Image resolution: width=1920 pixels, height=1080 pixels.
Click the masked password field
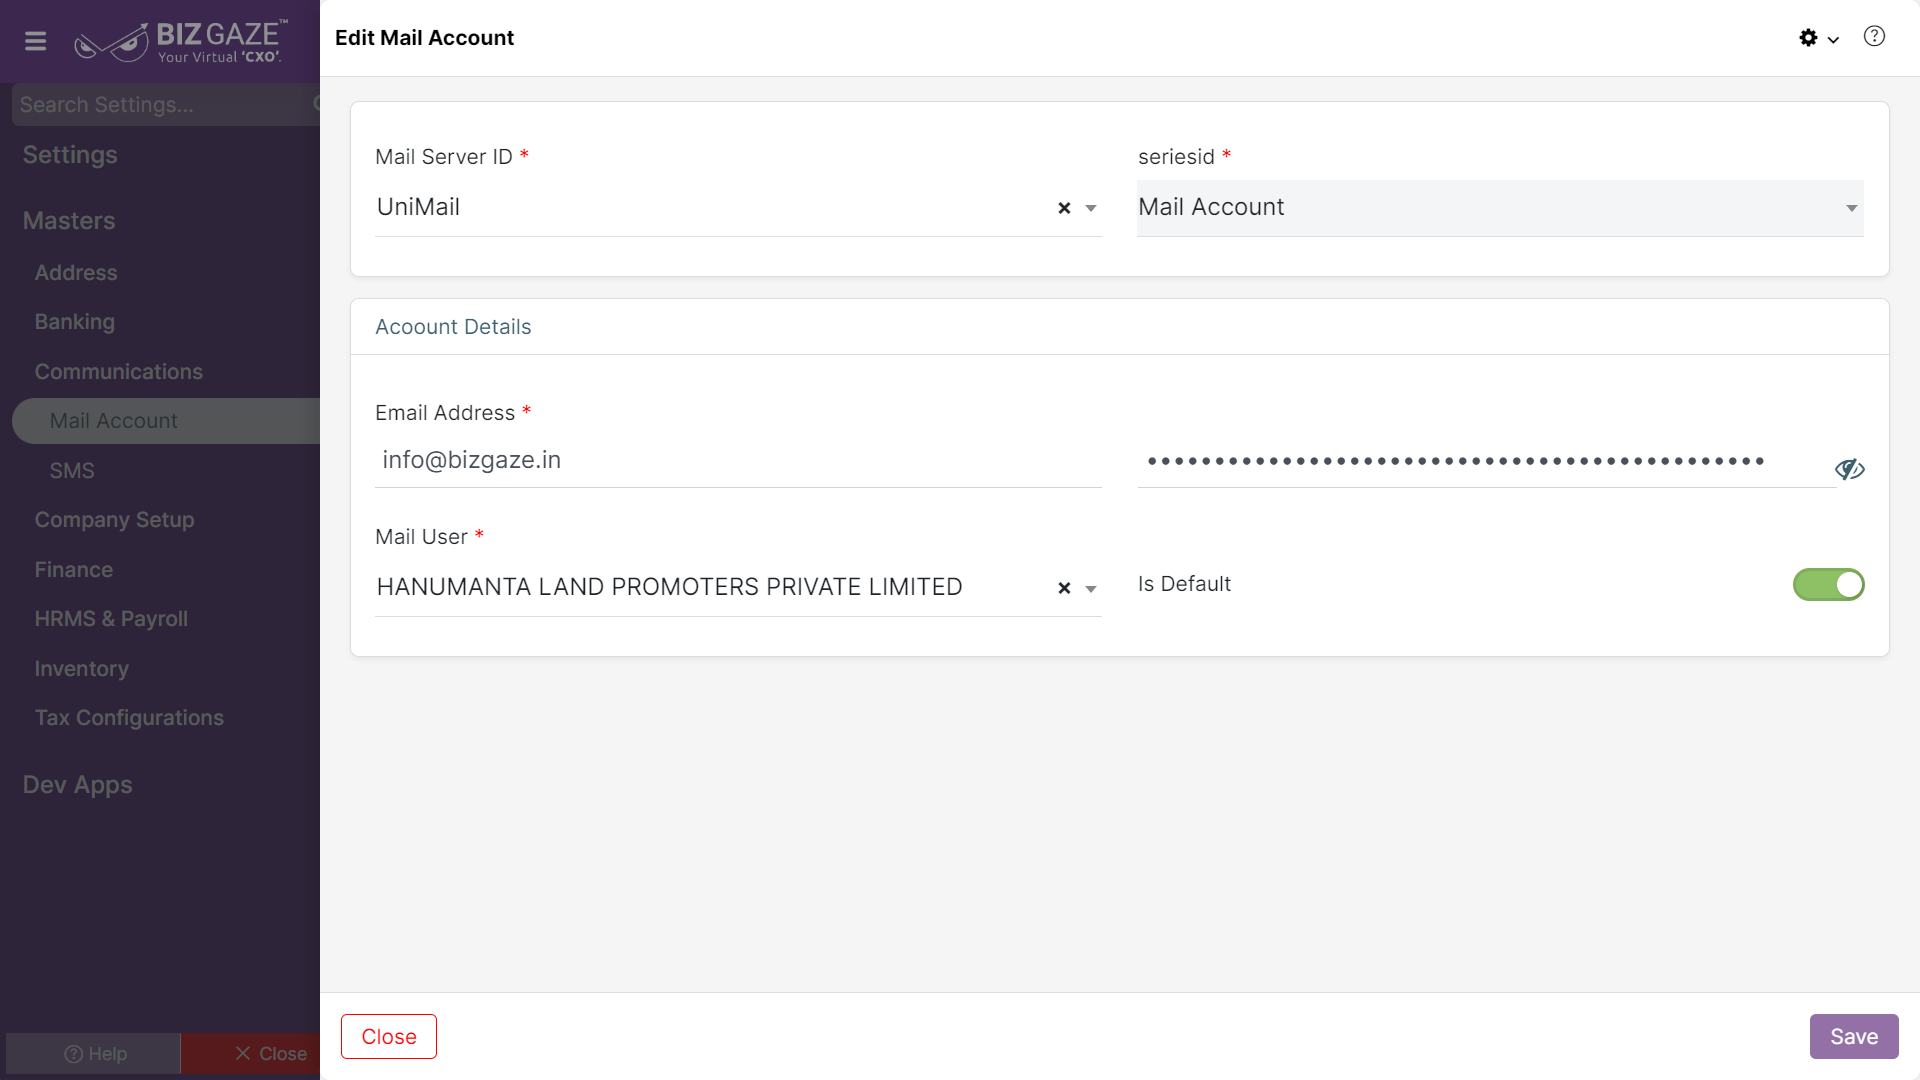(x=1484, y=461)
